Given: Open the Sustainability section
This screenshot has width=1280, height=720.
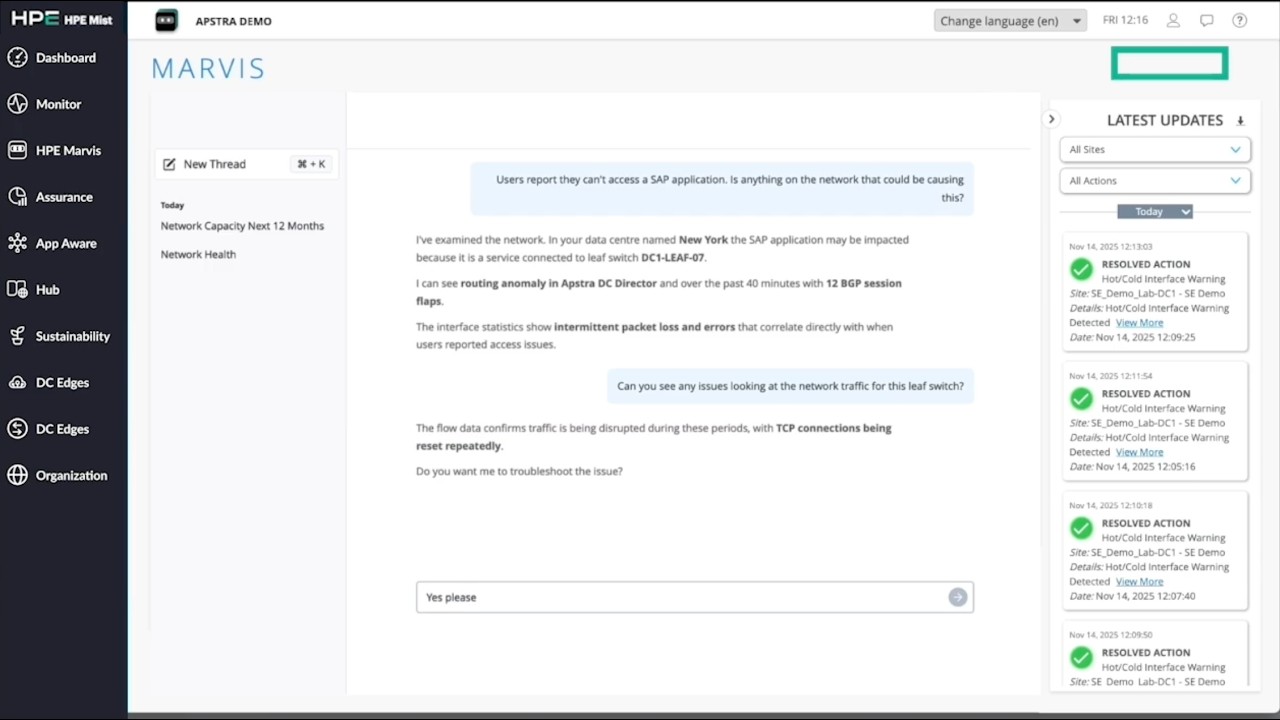Looking at the screenshot, I should tap(58, 336).
